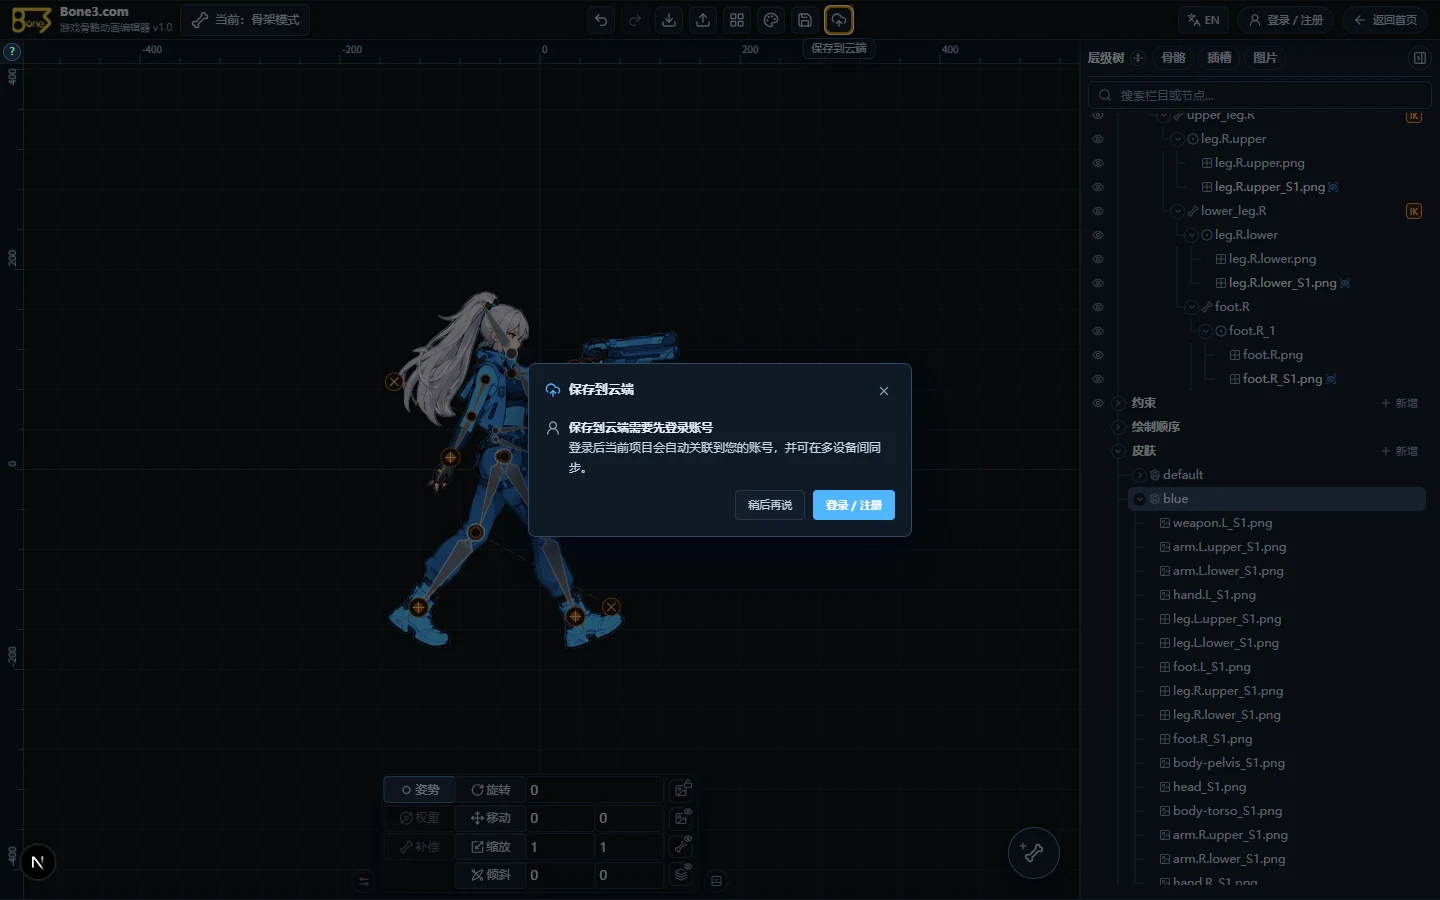The image size is (1440, 900).
Task: Toggle eye for foot.R.png row
Action: pos(1098,355)
